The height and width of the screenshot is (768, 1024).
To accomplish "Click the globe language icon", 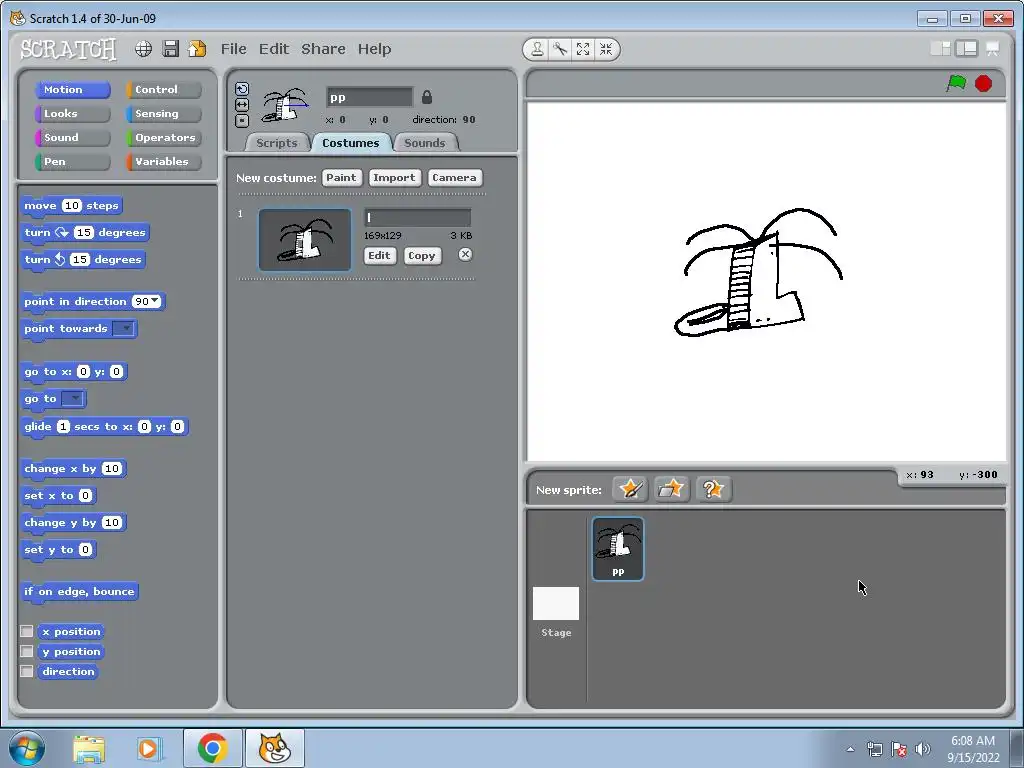I will click(144, 48).
